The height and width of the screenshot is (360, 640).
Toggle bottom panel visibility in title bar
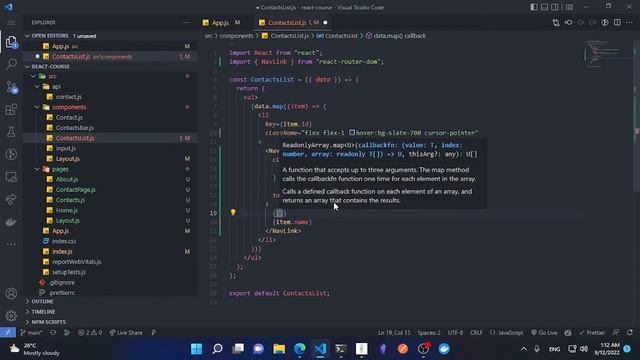(x=544, y=7)
